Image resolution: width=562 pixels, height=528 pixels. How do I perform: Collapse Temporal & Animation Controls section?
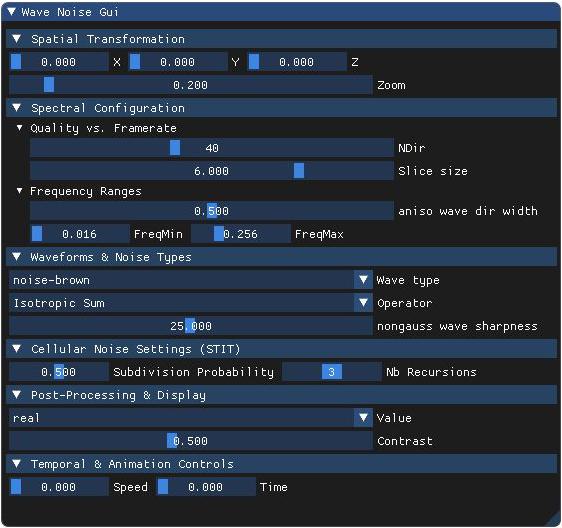(16, 463)
